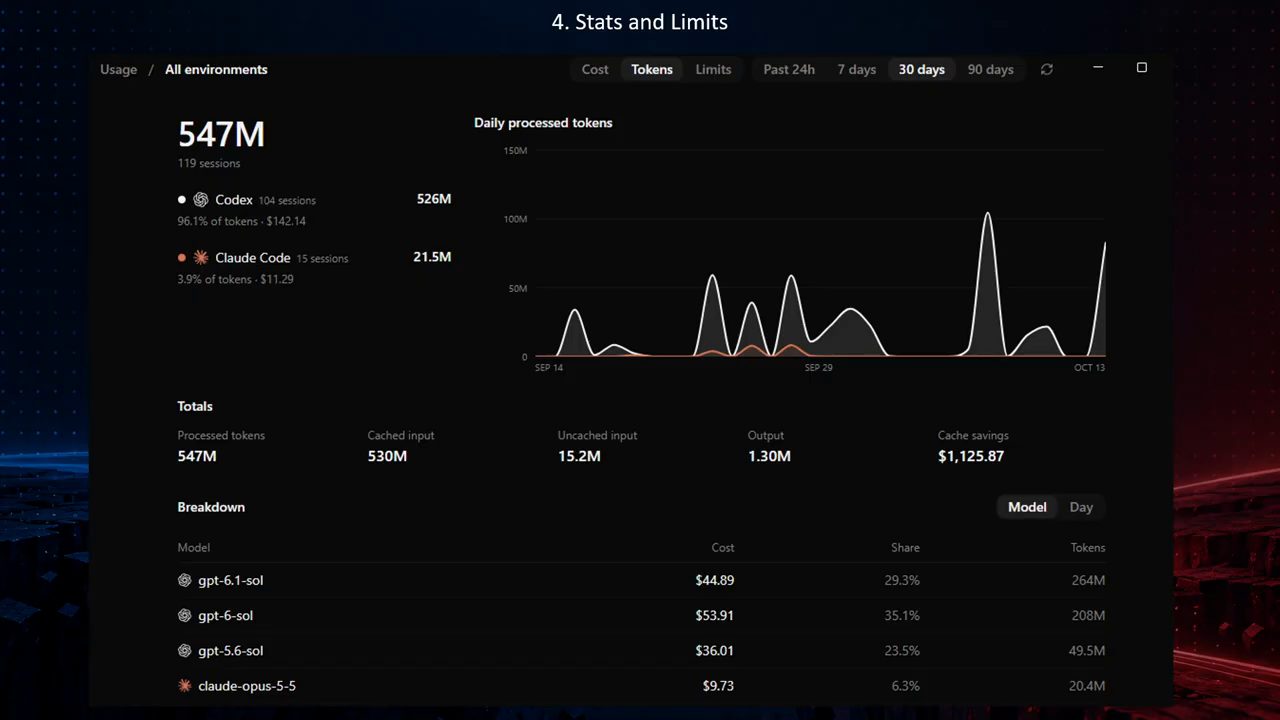Viewport: 1280px width, 720px height.
Task: Click the 15.2M uncached input value
Action: tap(579, 456)
